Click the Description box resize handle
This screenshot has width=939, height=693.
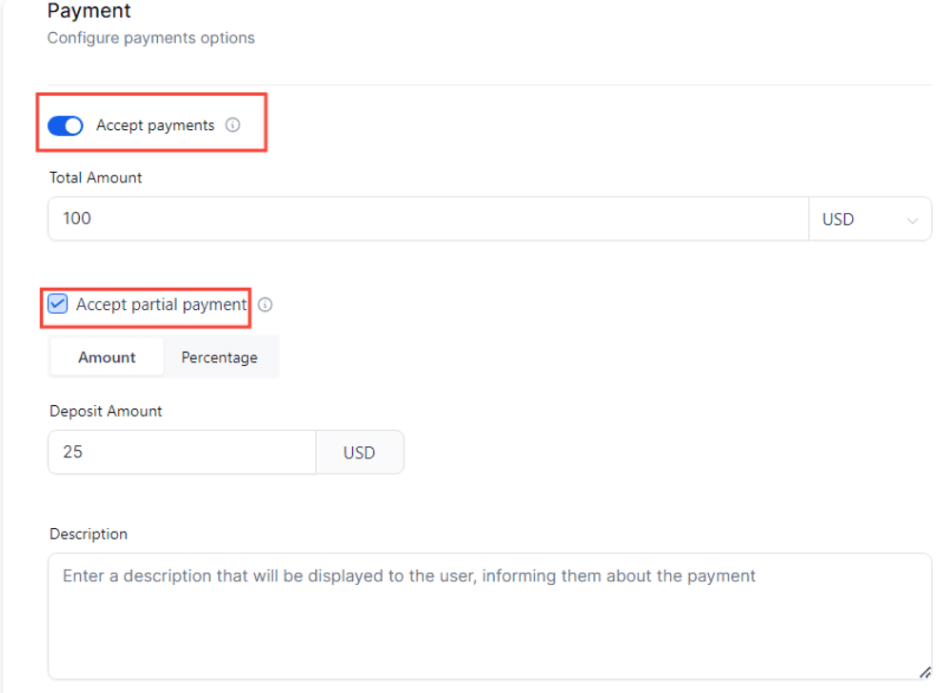click(924, 673)
